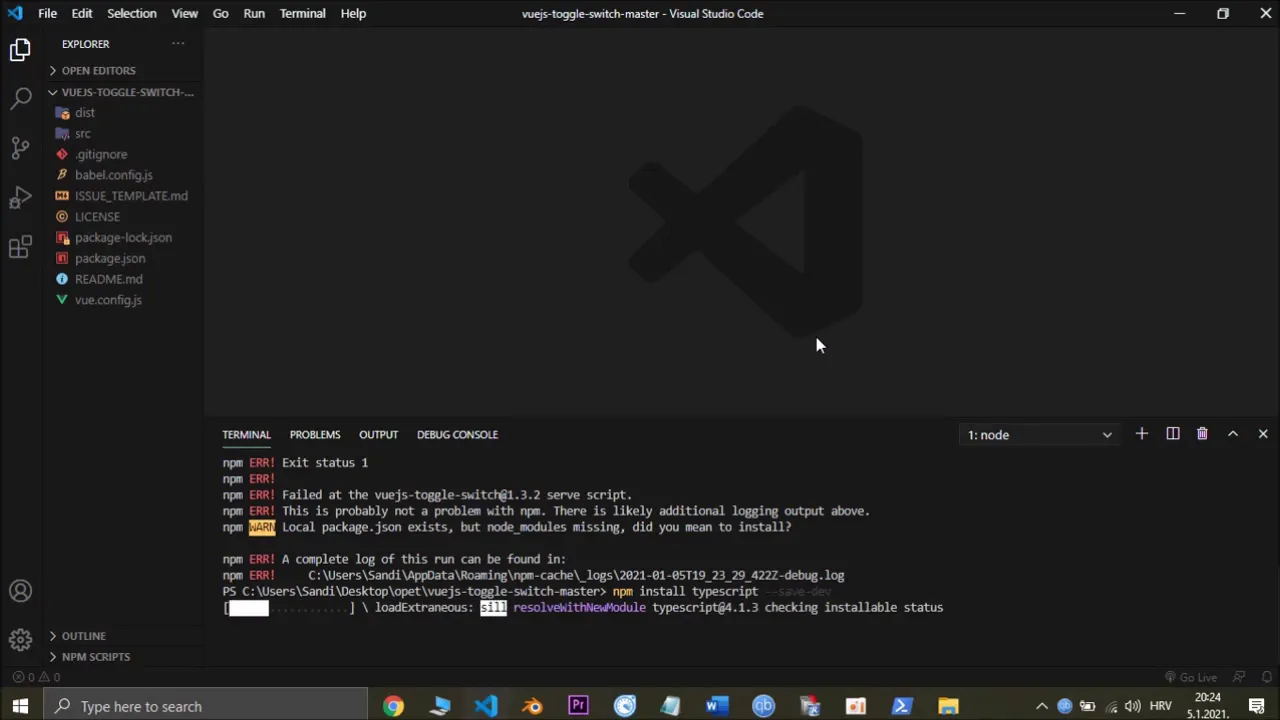
Task: Open the Accounts menu icon
Action: click(x=20, y=591)
